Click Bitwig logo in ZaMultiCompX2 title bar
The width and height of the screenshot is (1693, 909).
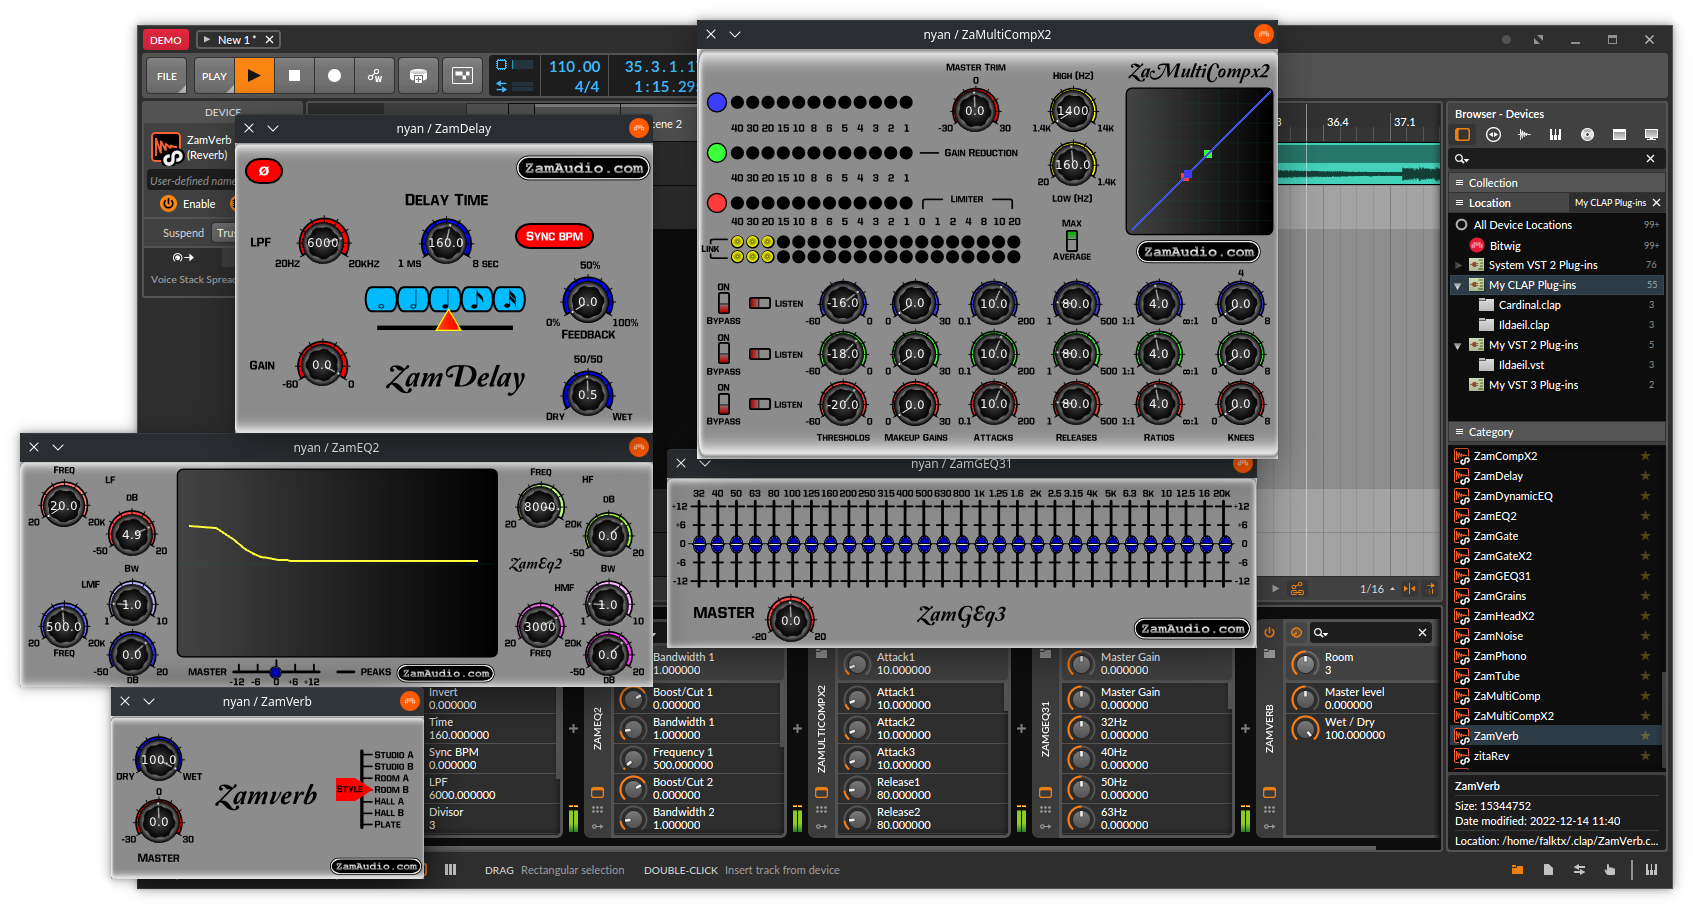[x=1264, y=34]
